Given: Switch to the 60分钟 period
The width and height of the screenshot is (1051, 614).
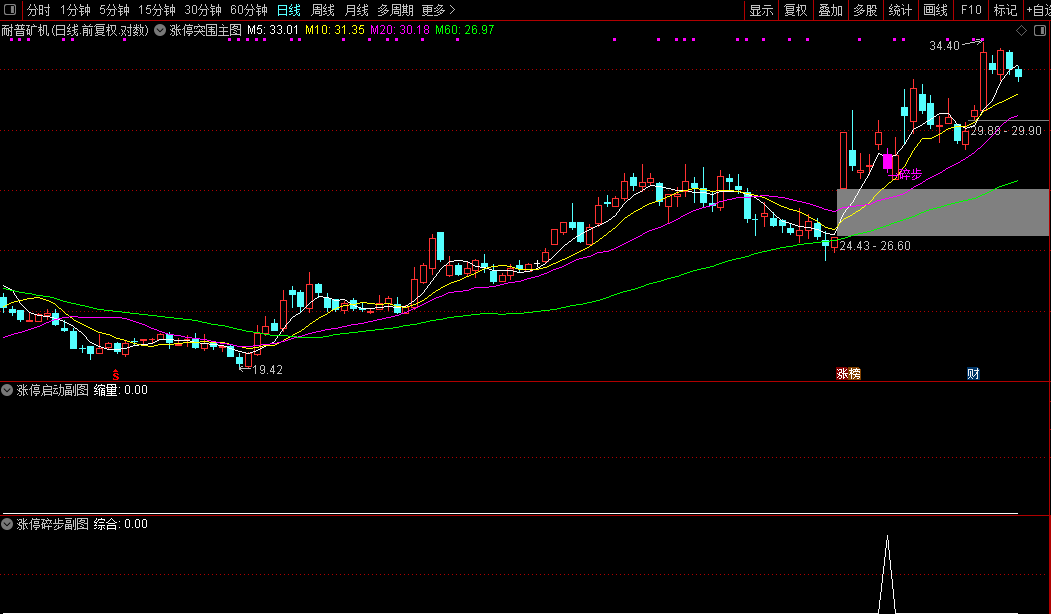Looking at the screenshot, I should point(249,10).
